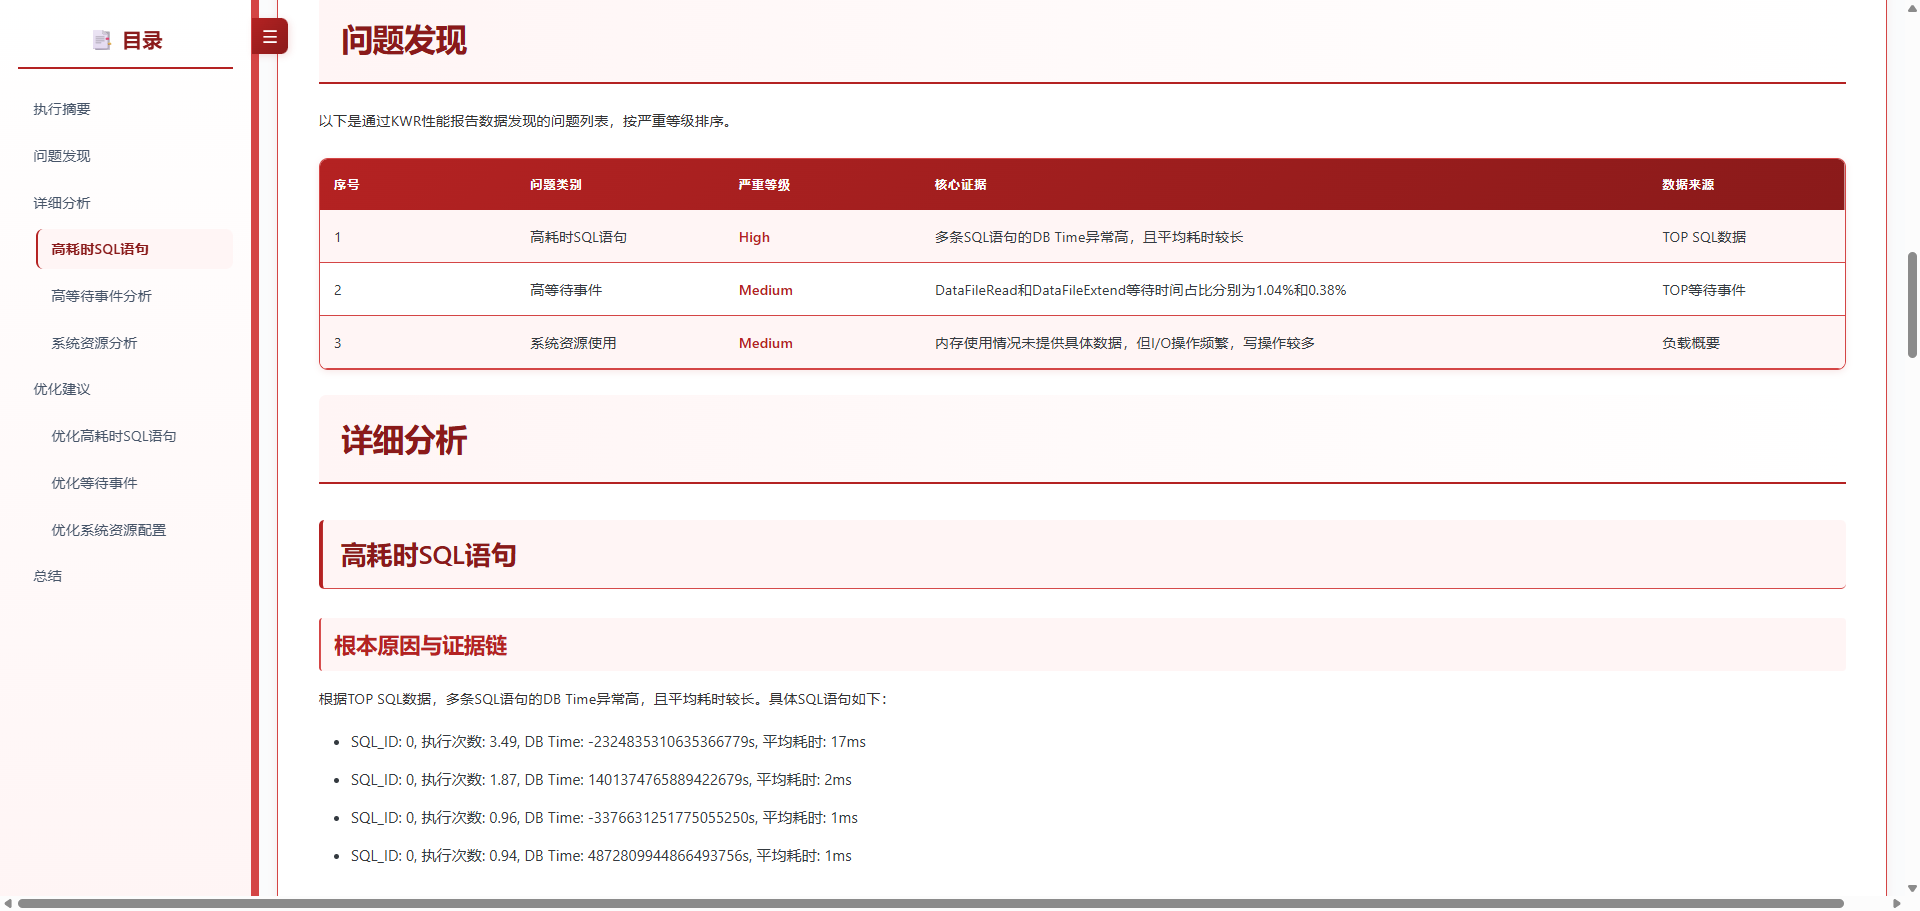This screenshot has height=911, width=1920.
Task: Click the horizontal scrollbar thumb
Action: (x=930, y=903)
